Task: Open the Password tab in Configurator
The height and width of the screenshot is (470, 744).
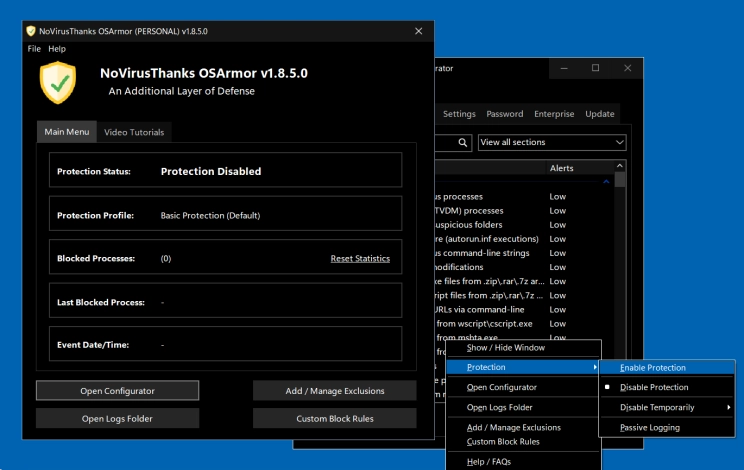Action: point(505,114)
